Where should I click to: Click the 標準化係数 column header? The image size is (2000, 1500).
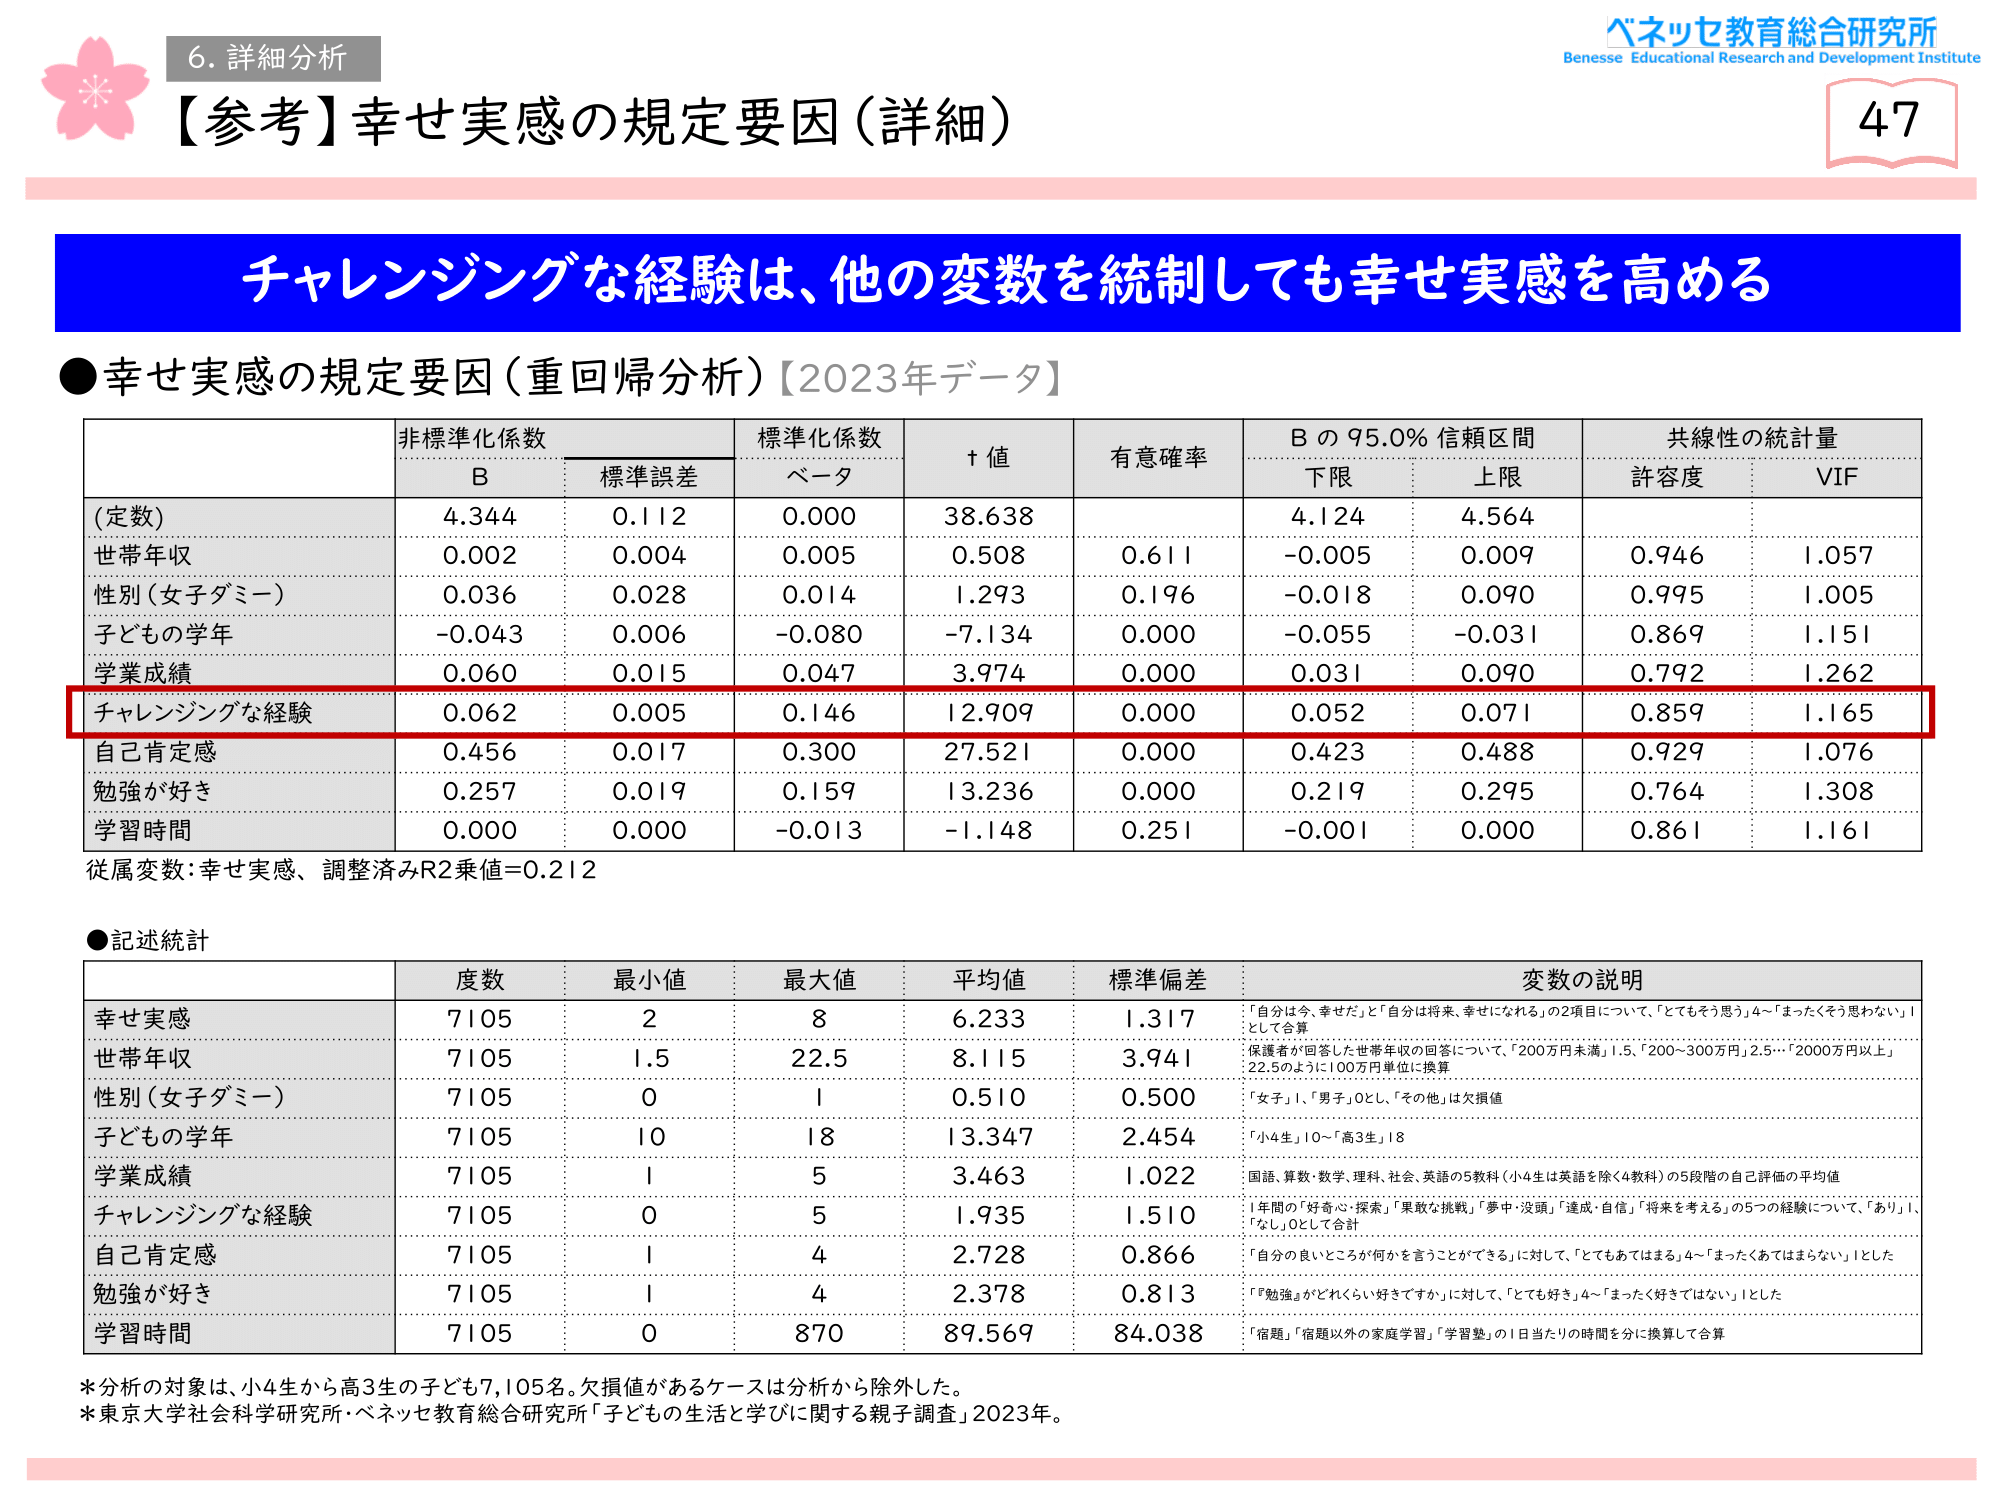tap(818, 438)
